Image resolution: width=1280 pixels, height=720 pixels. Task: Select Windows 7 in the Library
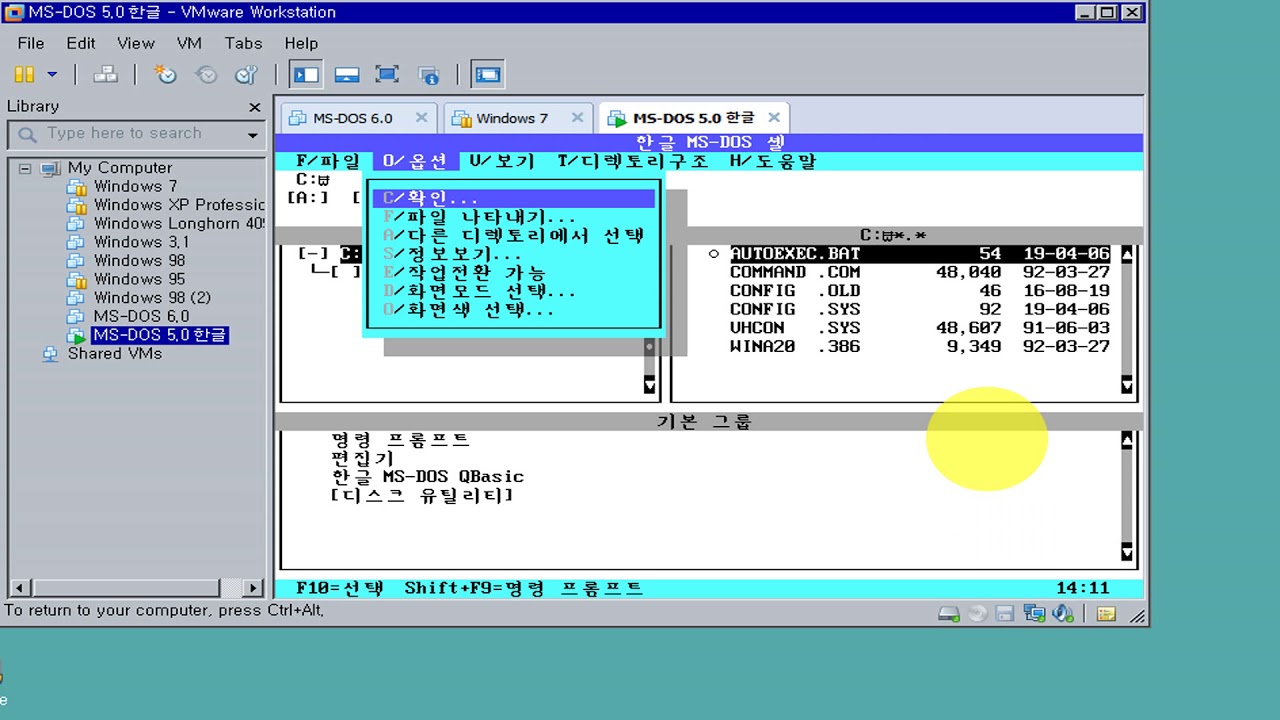[x=135, y=186]
